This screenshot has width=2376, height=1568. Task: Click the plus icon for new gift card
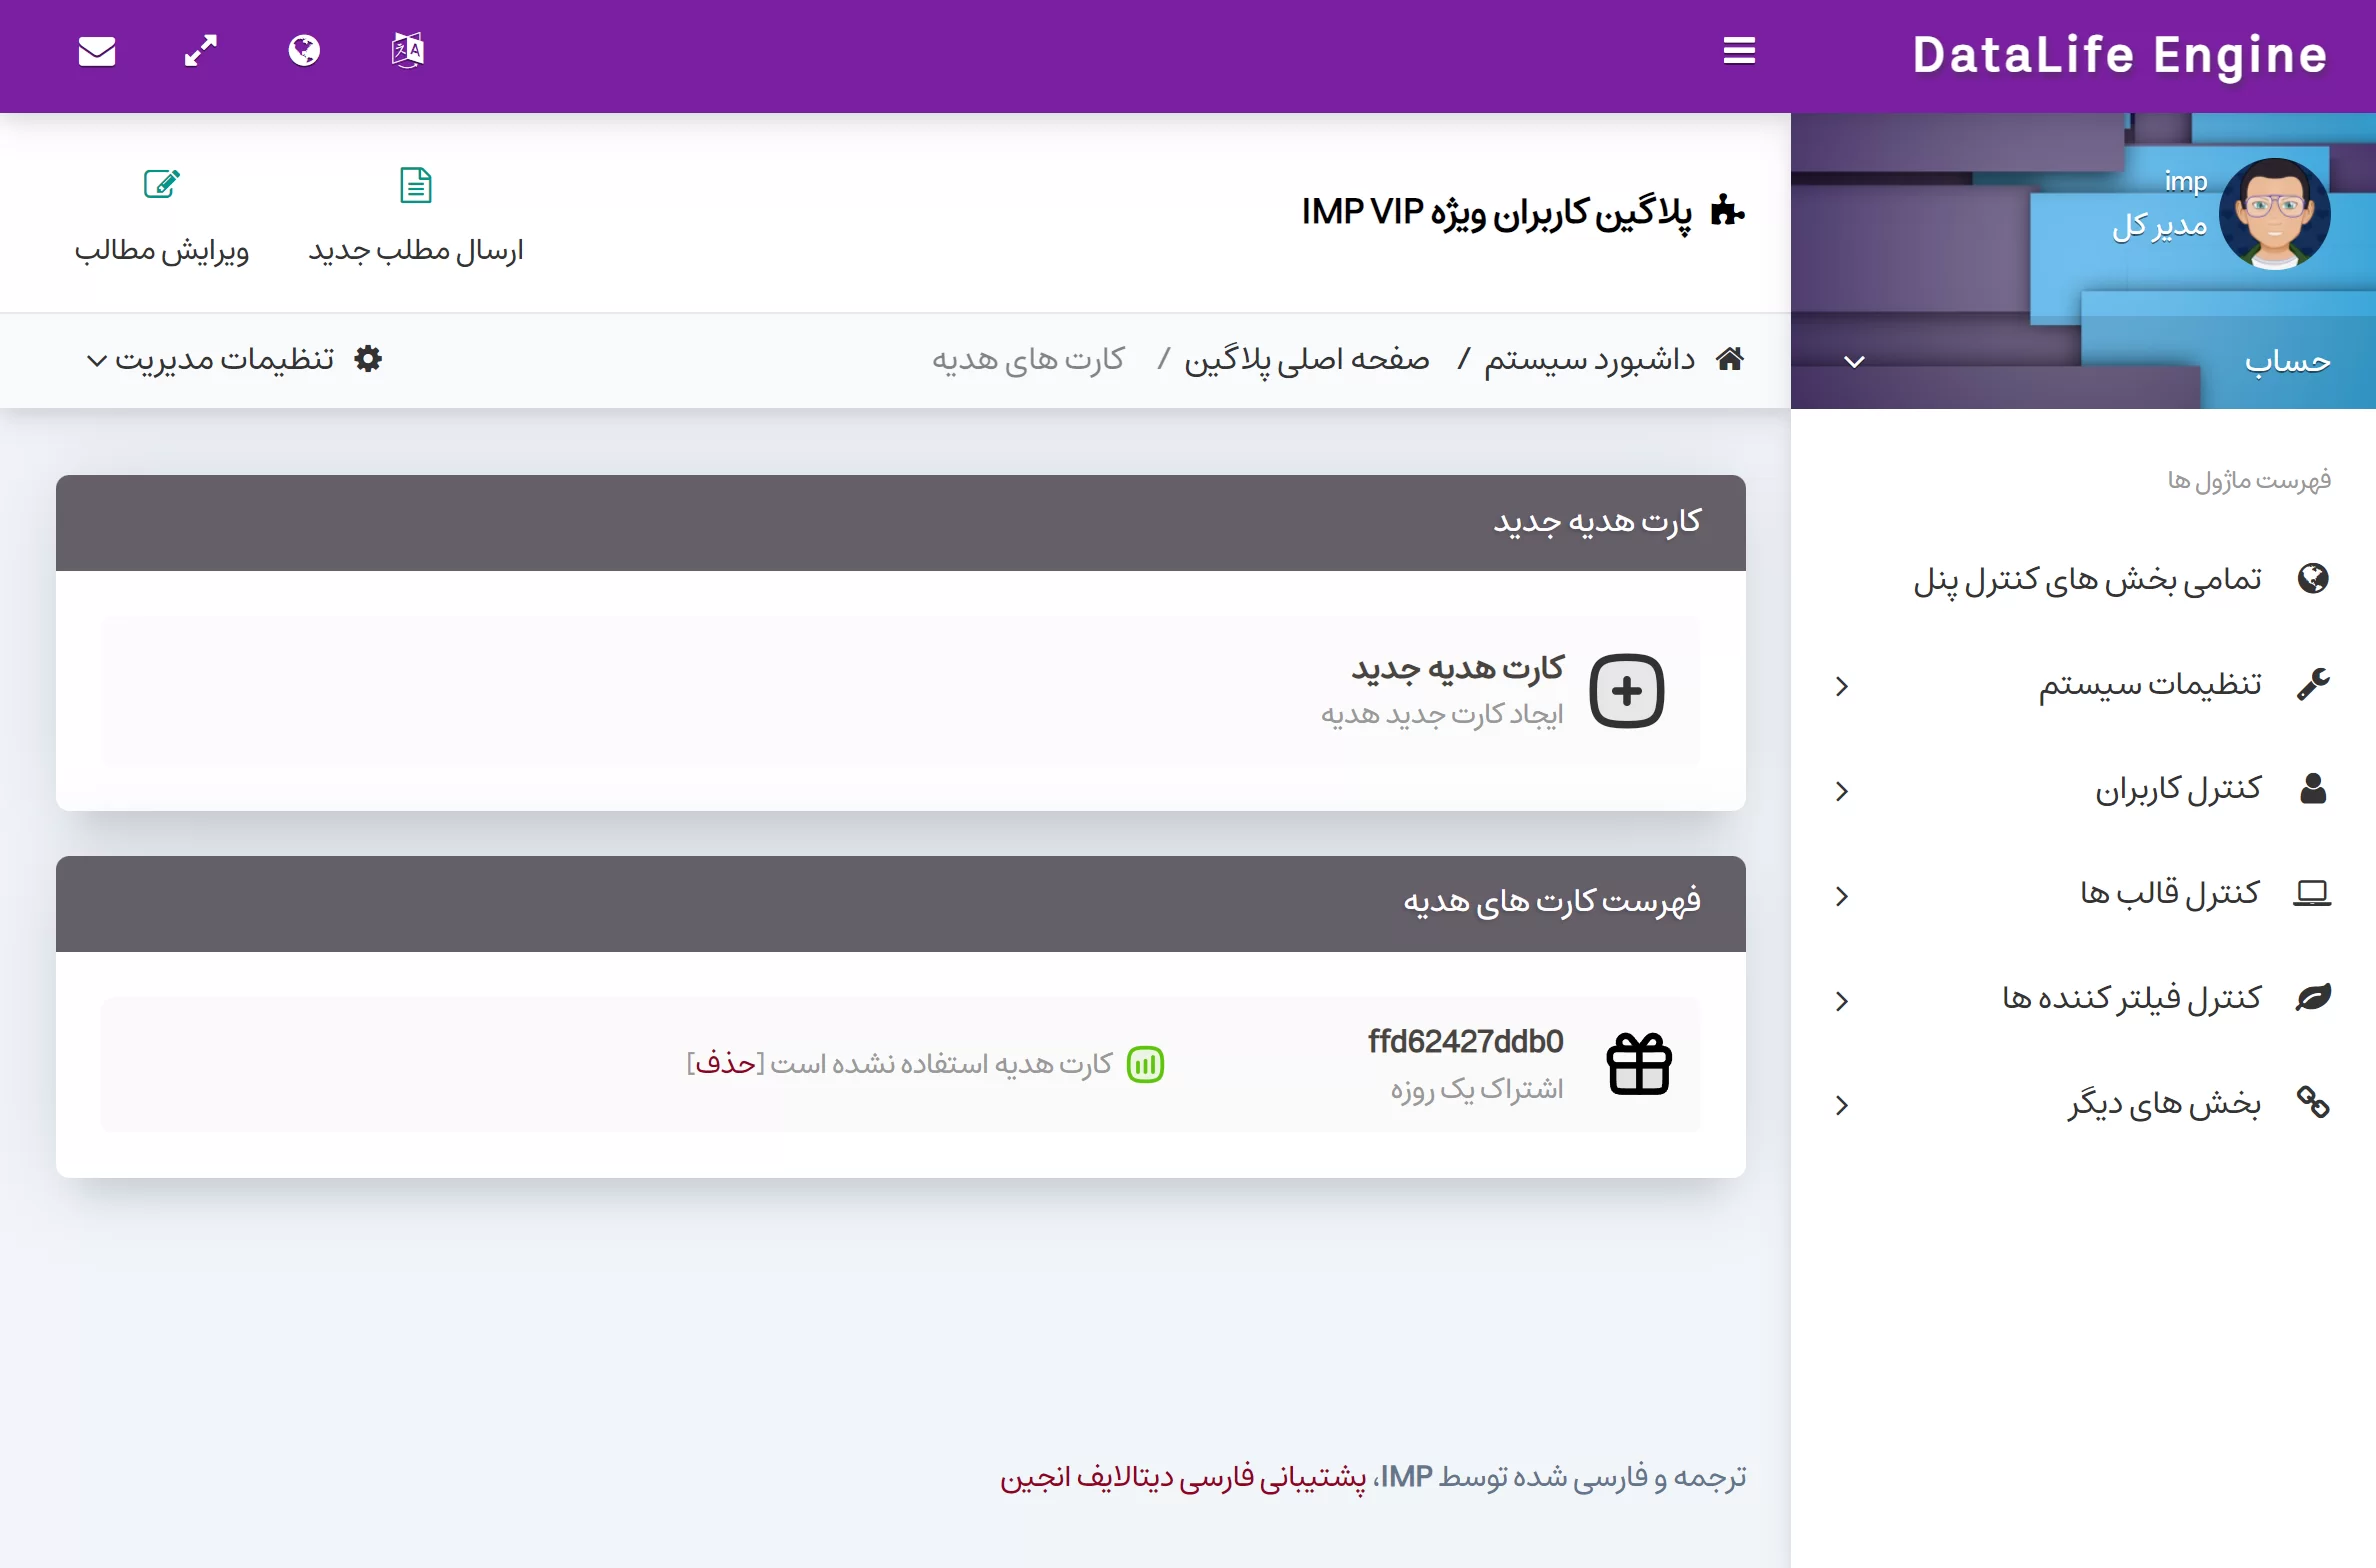click(x=1626, y=691)
